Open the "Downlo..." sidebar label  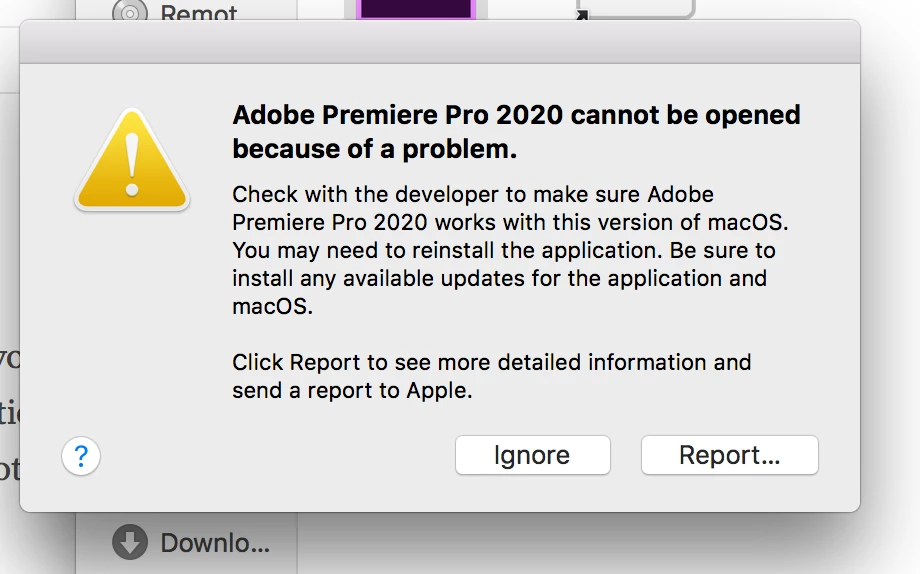click(x=215, y=544)
